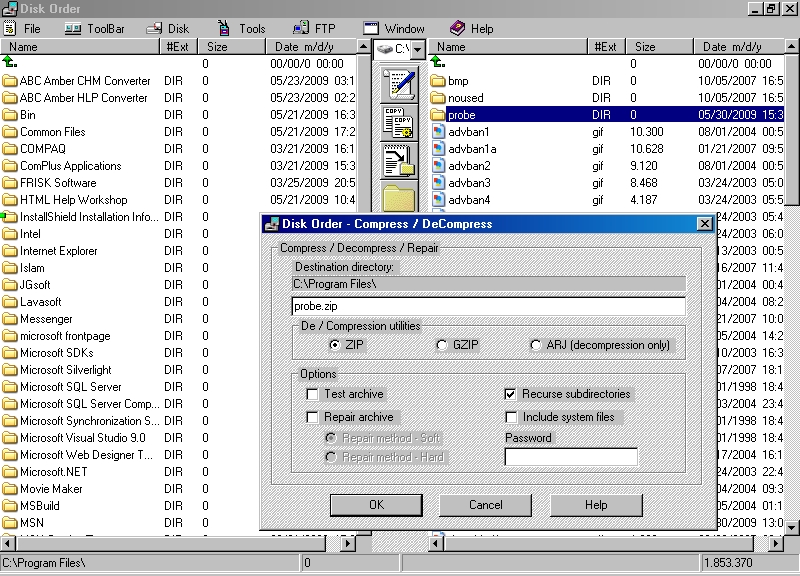Image resolution: width=800 pixels, height=576 pixels.
Task: Select the GZIP compression radio button
Action: tap(441, 343)
